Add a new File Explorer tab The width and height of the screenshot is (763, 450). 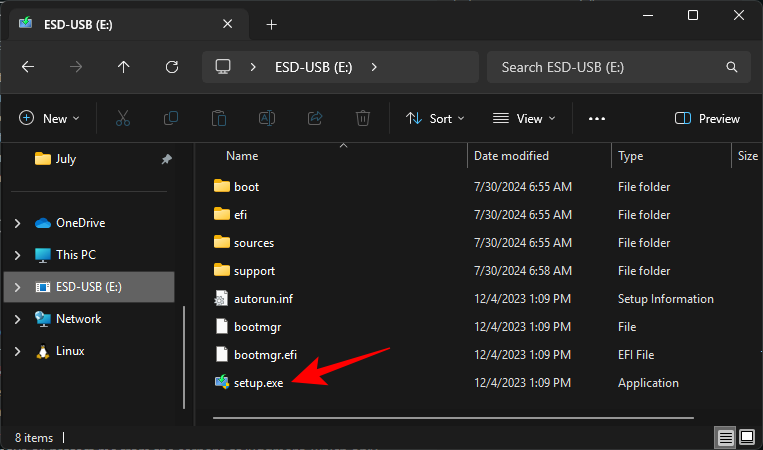coord(271,24)
